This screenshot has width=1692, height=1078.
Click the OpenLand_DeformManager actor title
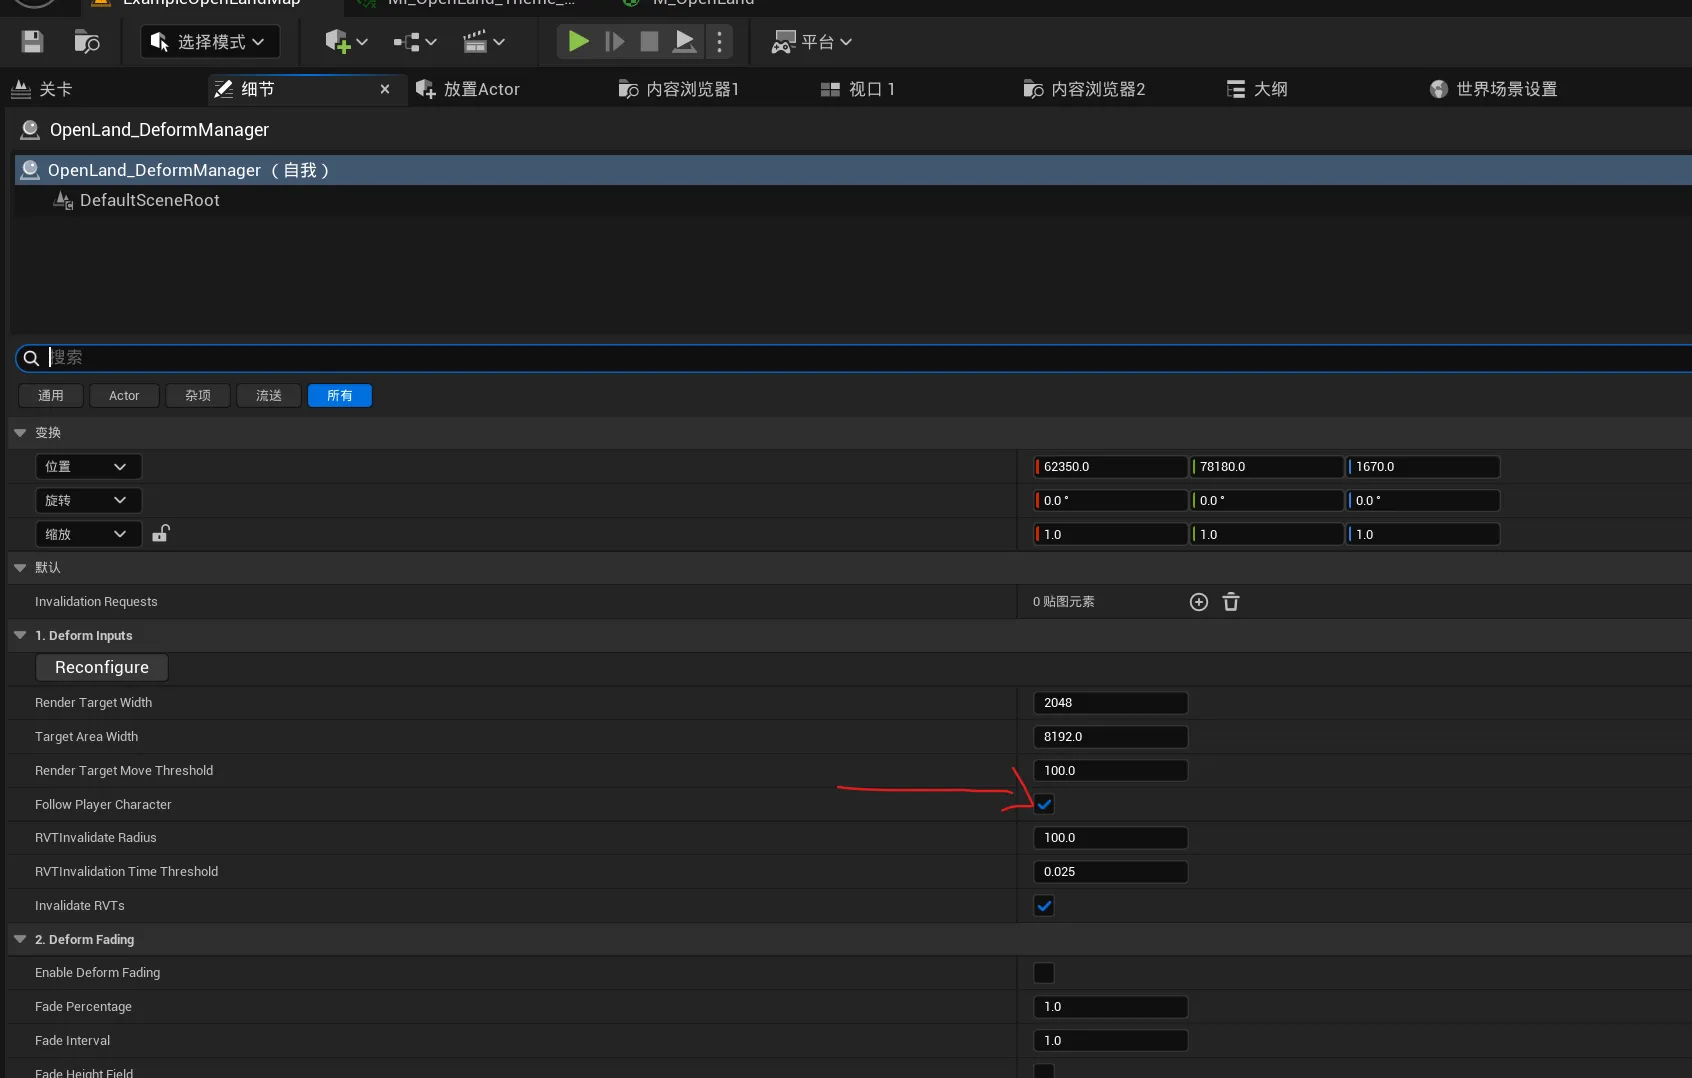click(x=159, y=130)
